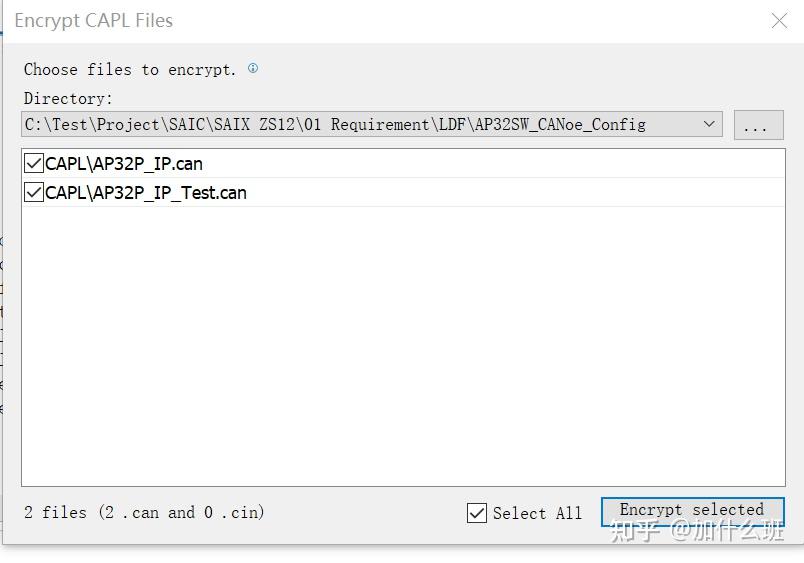This screenshot has height=563, width=804.
Task: Select the CAPL\AP32P_IP.can file name
Action: pos(124,164)
